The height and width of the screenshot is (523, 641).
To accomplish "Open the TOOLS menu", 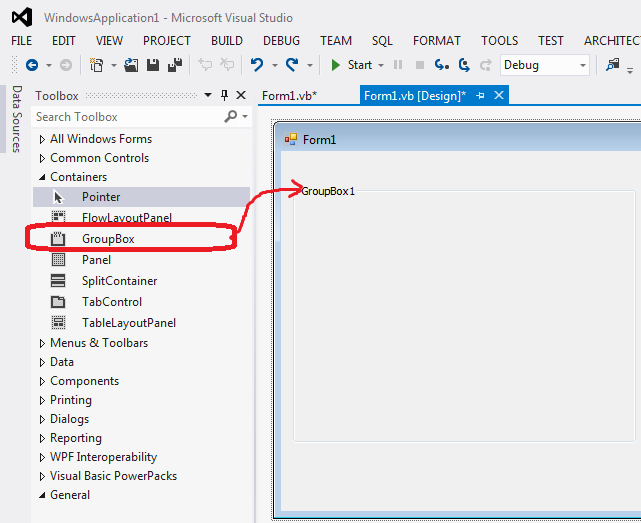I will (499, 41).
